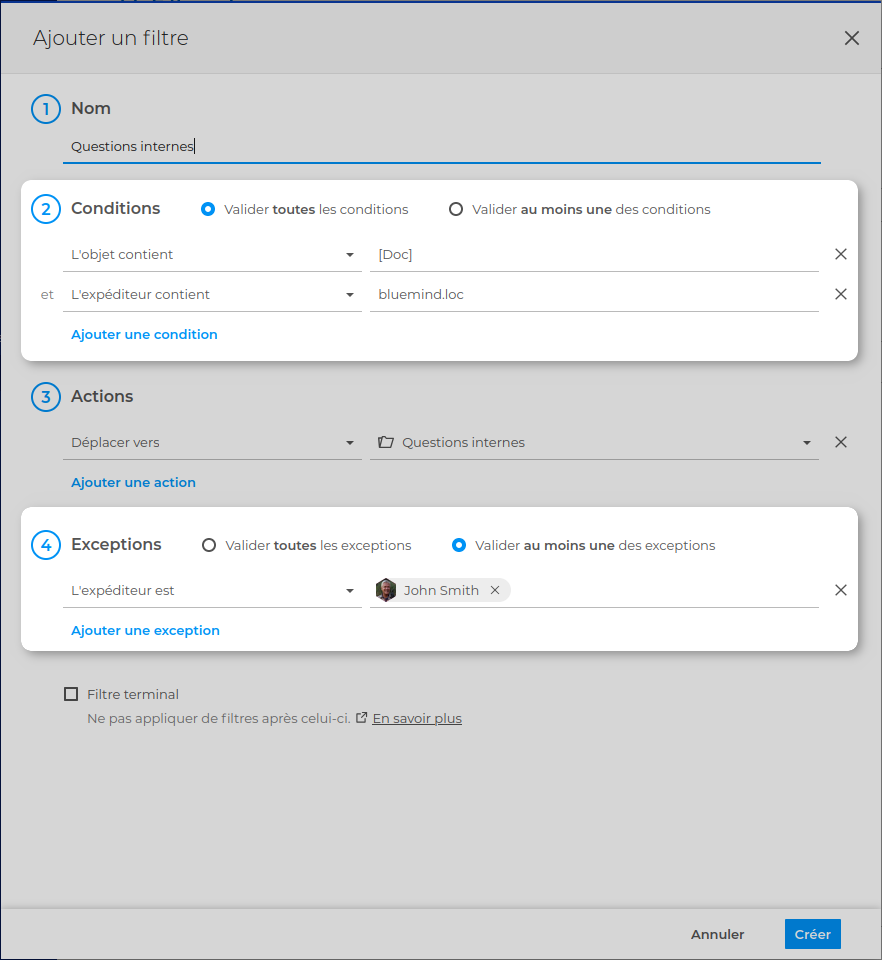This screenshot has width=882, height=960.
Task: Remove the "L'objet contient" condition row
Action: coord(840,254)
